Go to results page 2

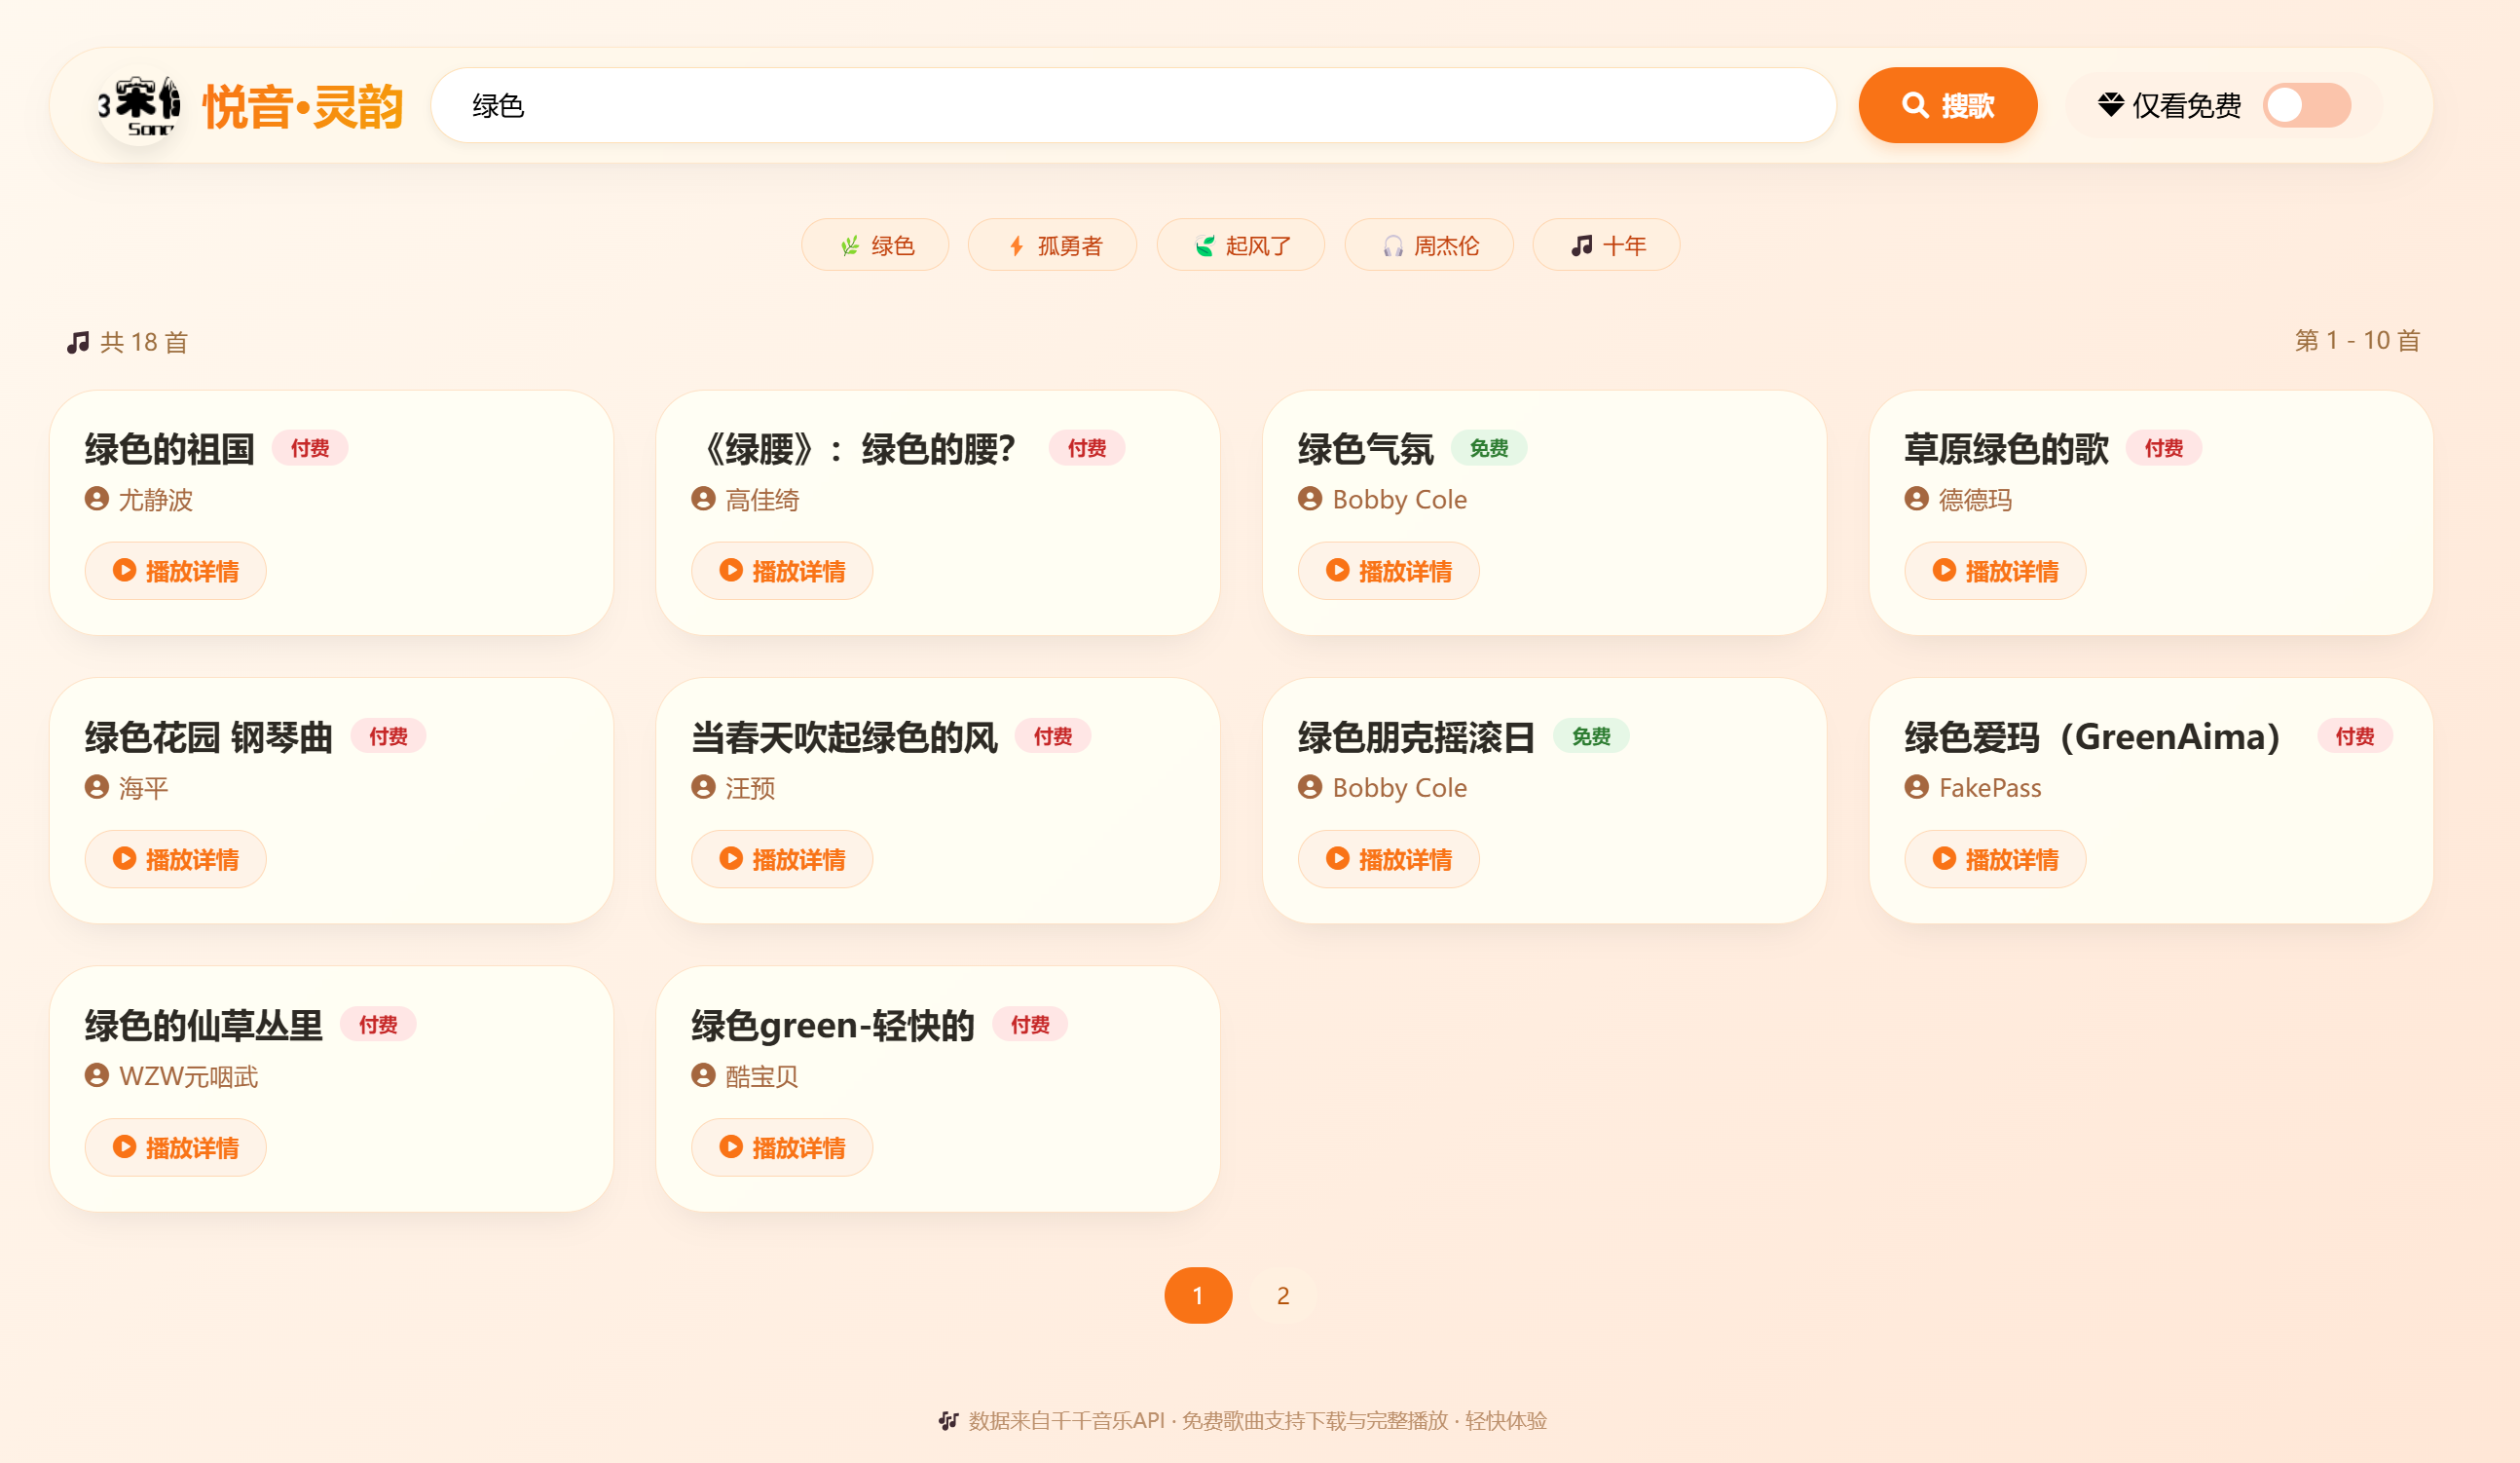(1283, 1295)
